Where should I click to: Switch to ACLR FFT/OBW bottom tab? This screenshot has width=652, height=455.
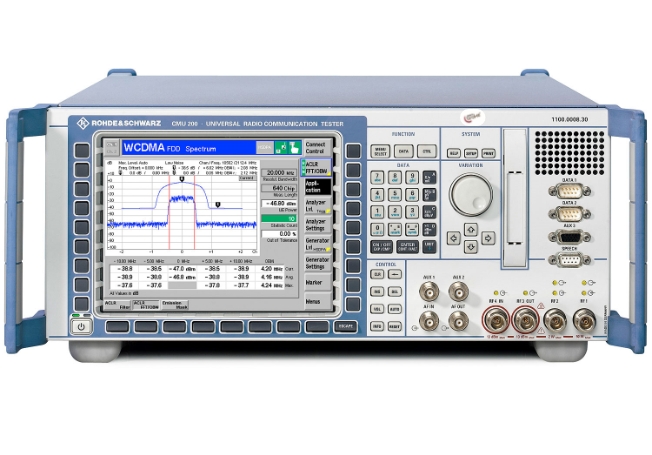[146, 305]
